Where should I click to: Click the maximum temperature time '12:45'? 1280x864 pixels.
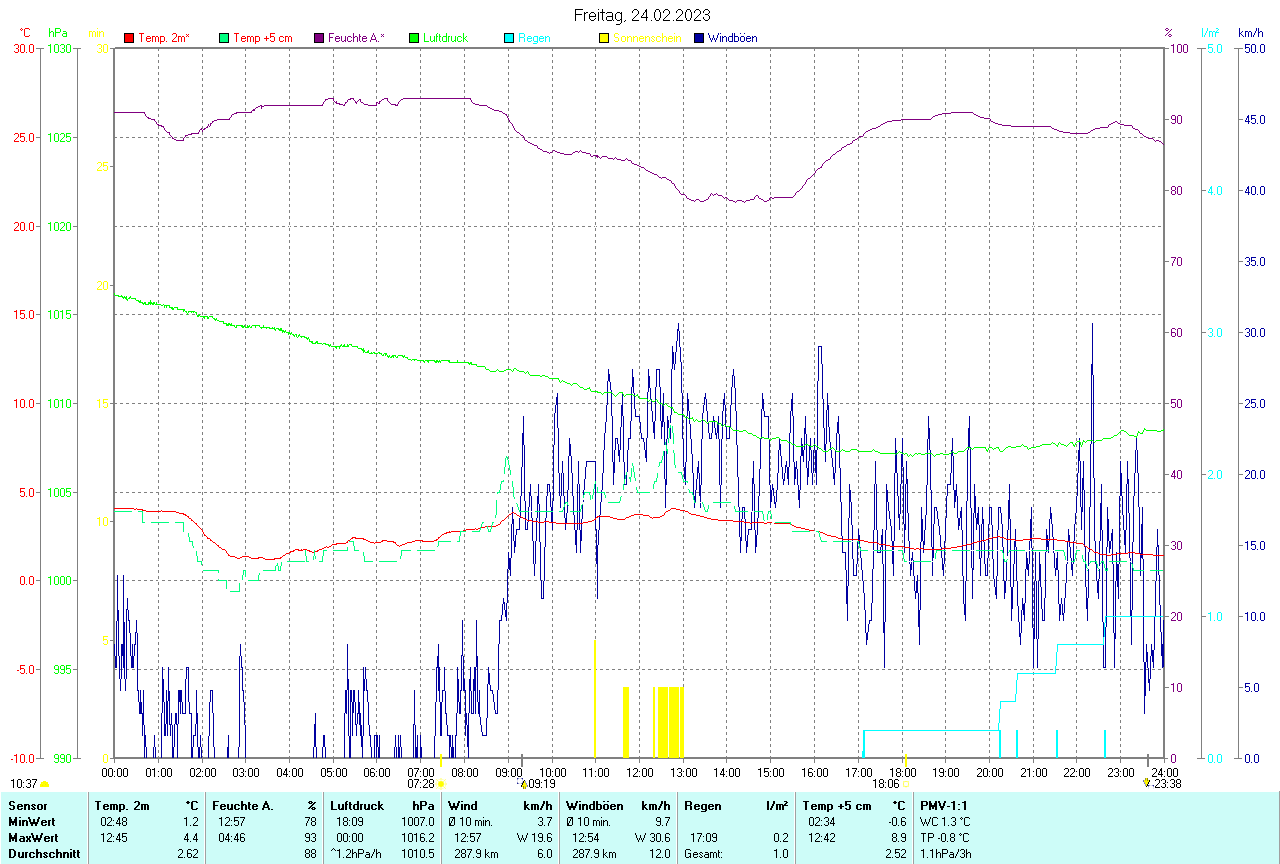click(114, 837)
